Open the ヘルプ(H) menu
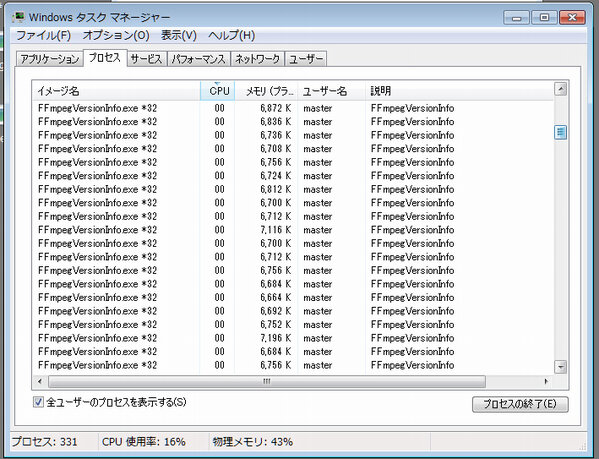Screen dimensions: 599x459 232,36
